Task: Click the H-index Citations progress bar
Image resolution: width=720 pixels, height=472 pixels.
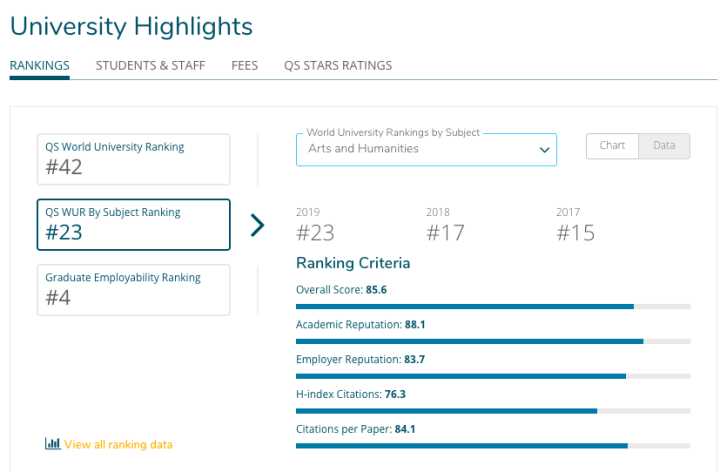Action: click(493, 411)
